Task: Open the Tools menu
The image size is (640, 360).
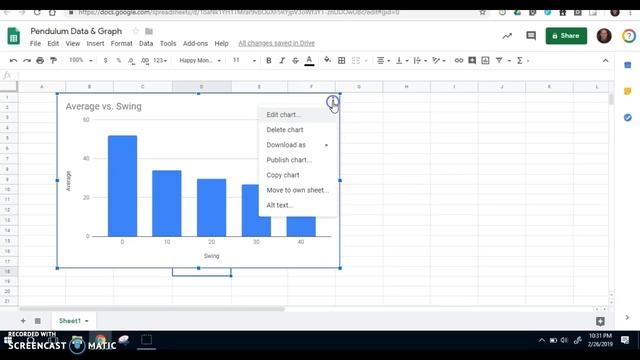Action: [168, 43]
